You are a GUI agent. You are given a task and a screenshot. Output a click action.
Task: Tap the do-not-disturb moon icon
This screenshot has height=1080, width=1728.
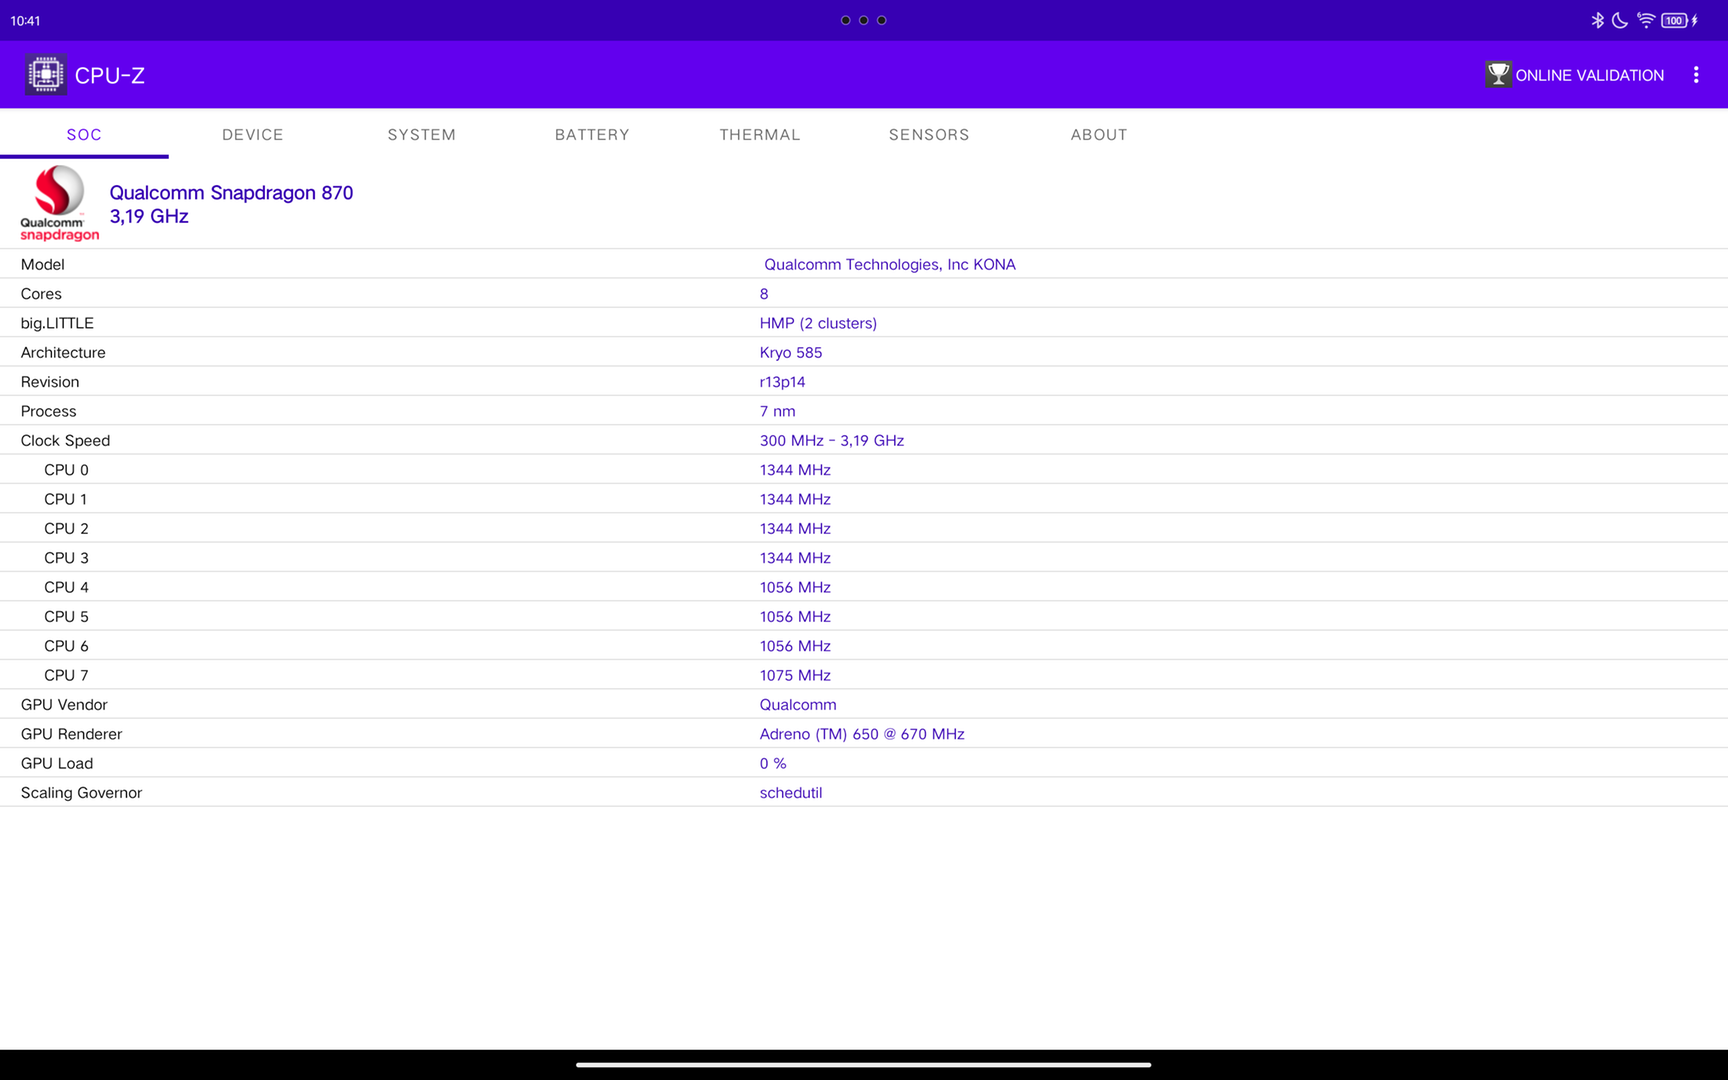[1620, 20]
